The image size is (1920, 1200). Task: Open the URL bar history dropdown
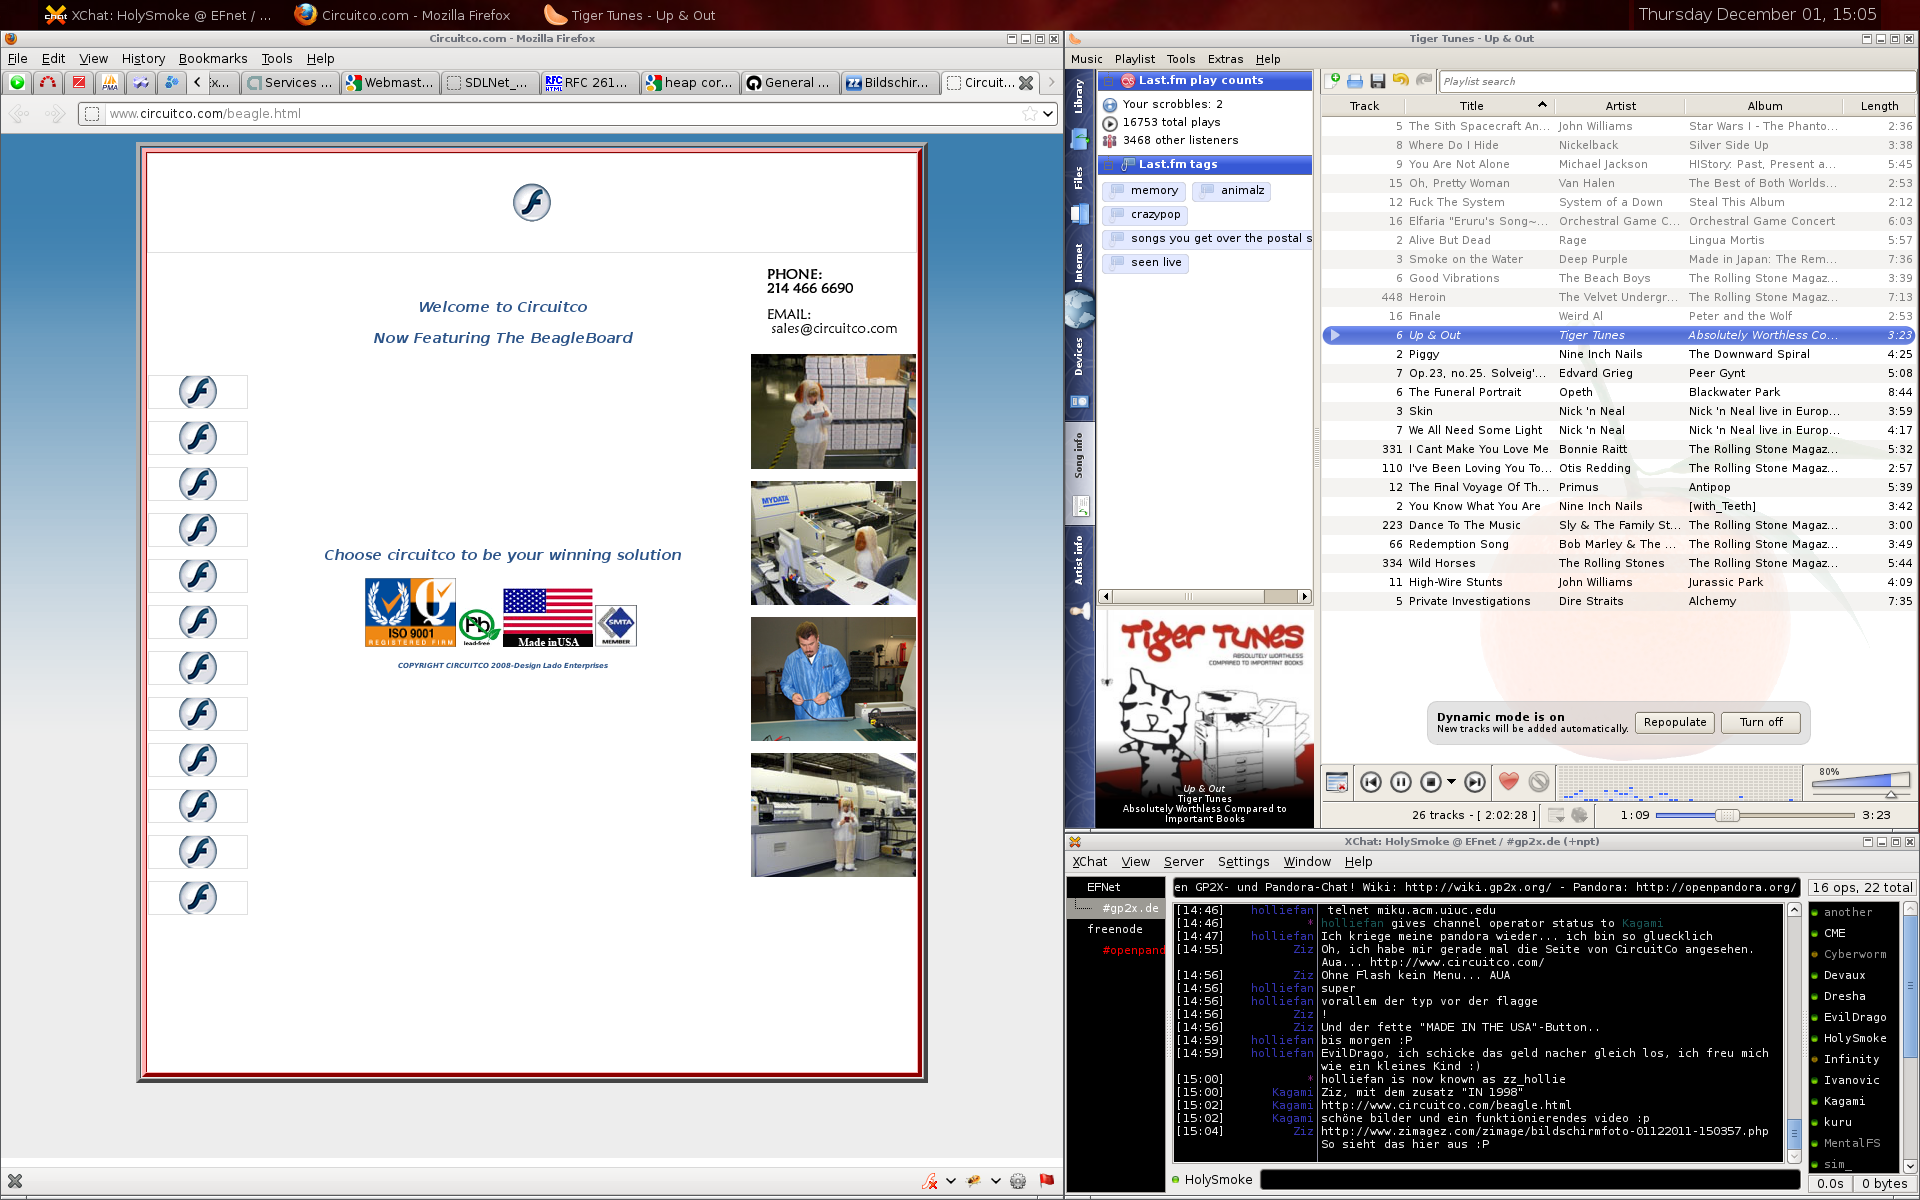coord(1047,114)
